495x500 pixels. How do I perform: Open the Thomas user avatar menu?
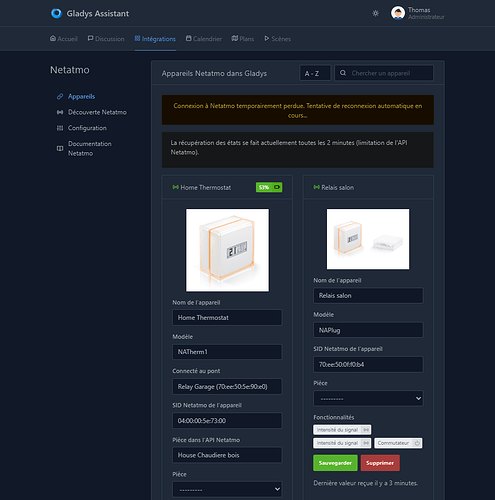point(398,13)
